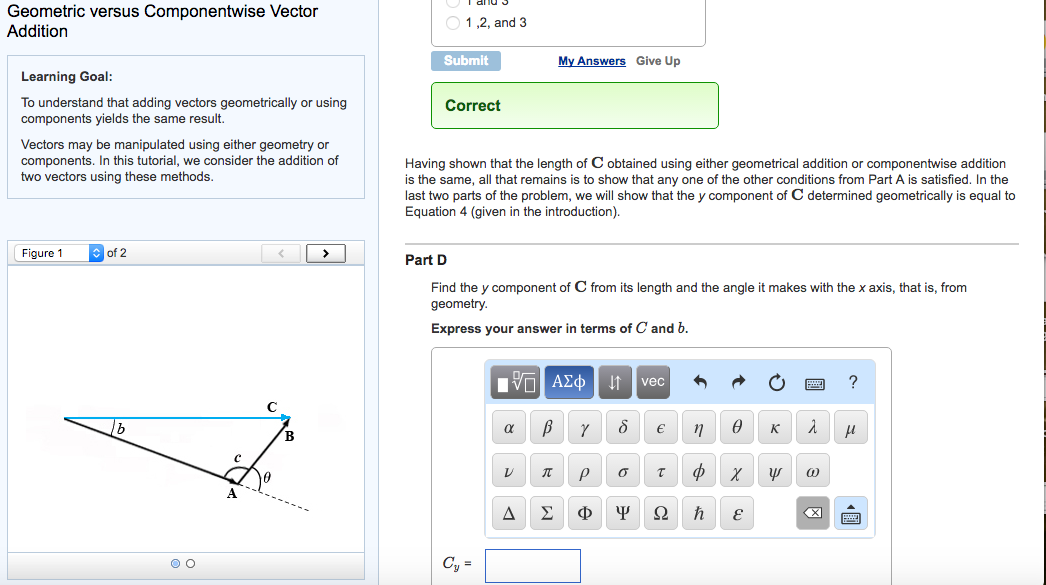Open the My Answers link
Image resolution: width=1046 pixels, height=585 pixels.
[x=591, y=60]
